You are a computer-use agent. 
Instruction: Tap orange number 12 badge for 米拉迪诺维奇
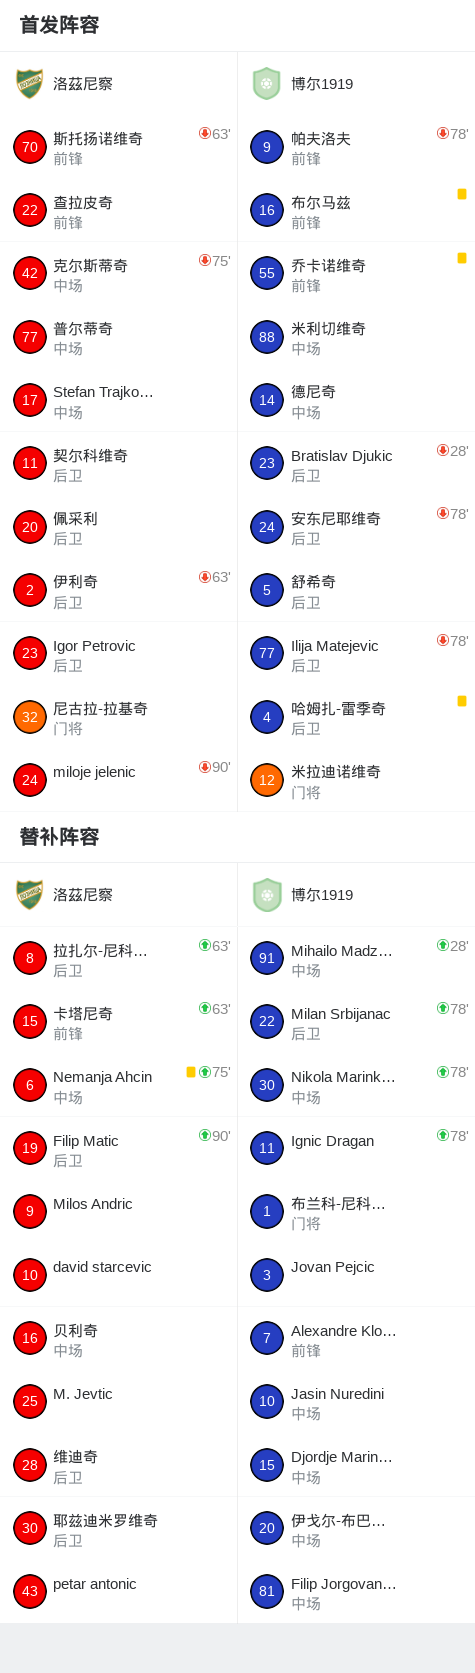[x=267, y=780]
